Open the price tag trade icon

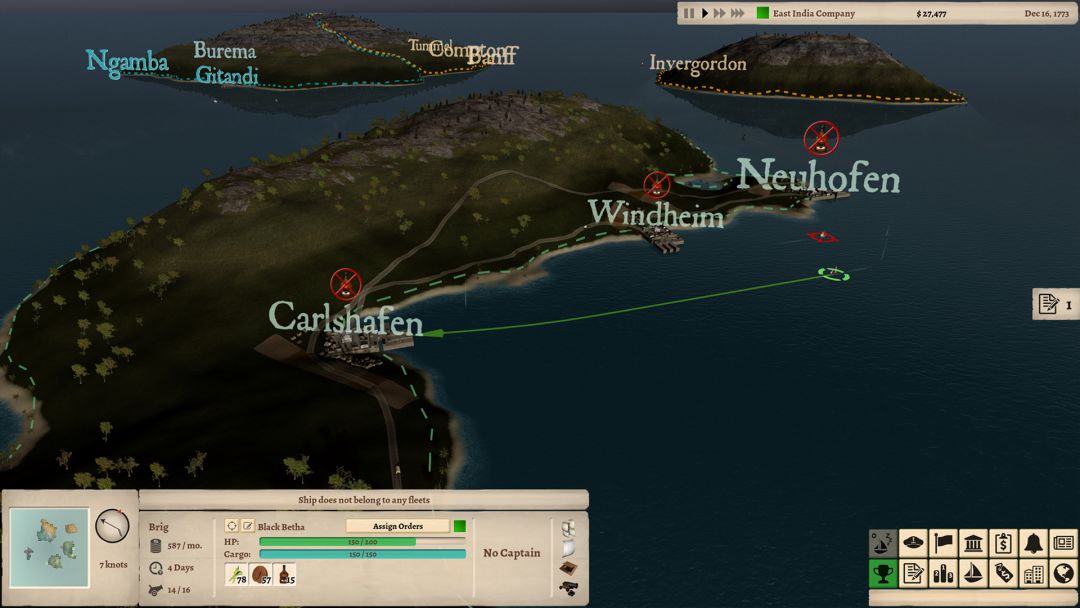pyautogui.click(x=1003, y=574)
